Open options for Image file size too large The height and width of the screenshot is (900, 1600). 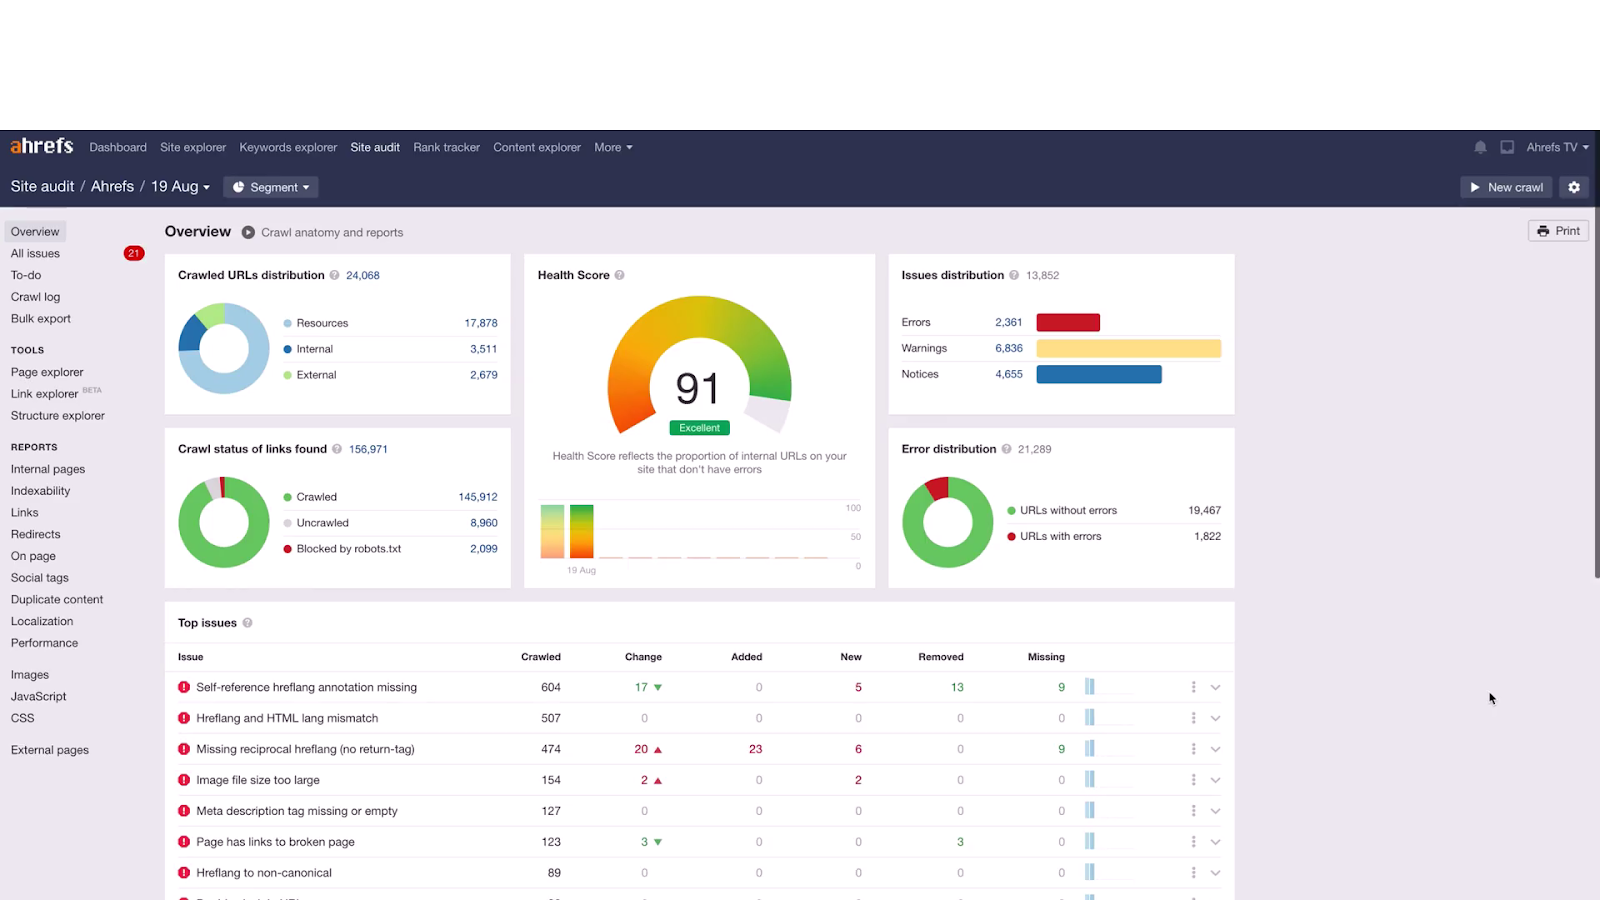1193,780
